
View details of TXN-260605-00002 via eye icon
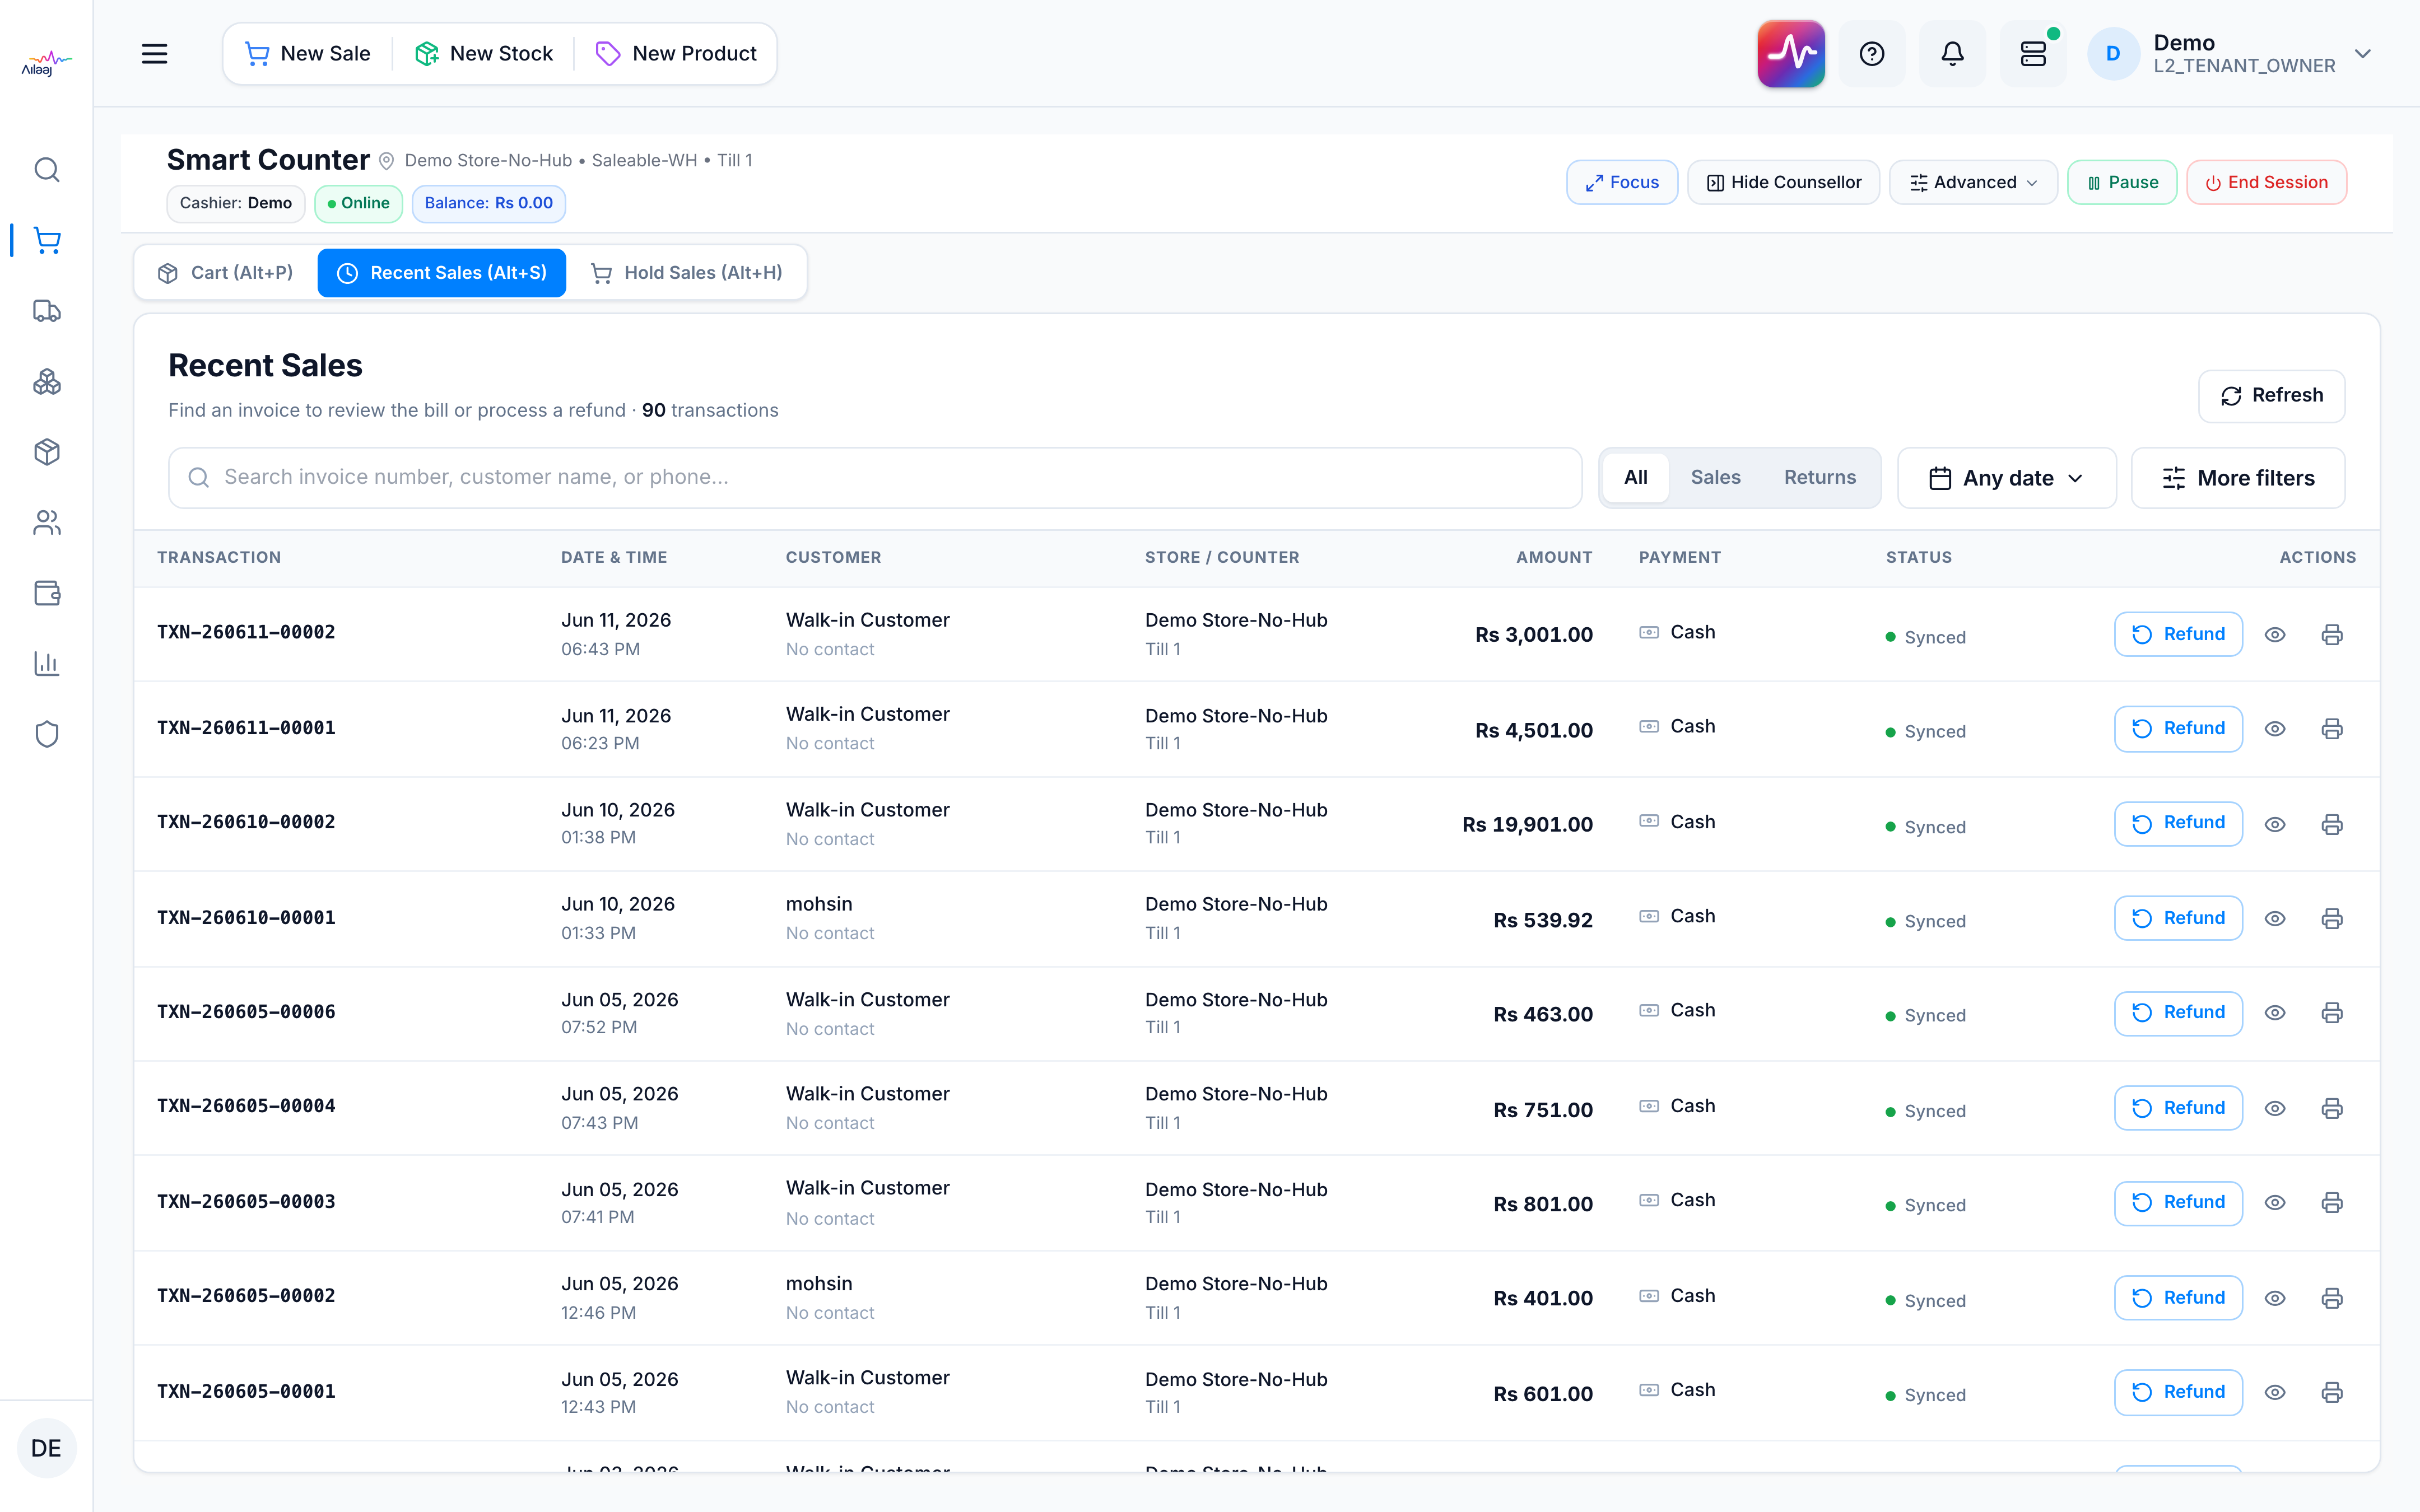[x=2275, y=1298]
